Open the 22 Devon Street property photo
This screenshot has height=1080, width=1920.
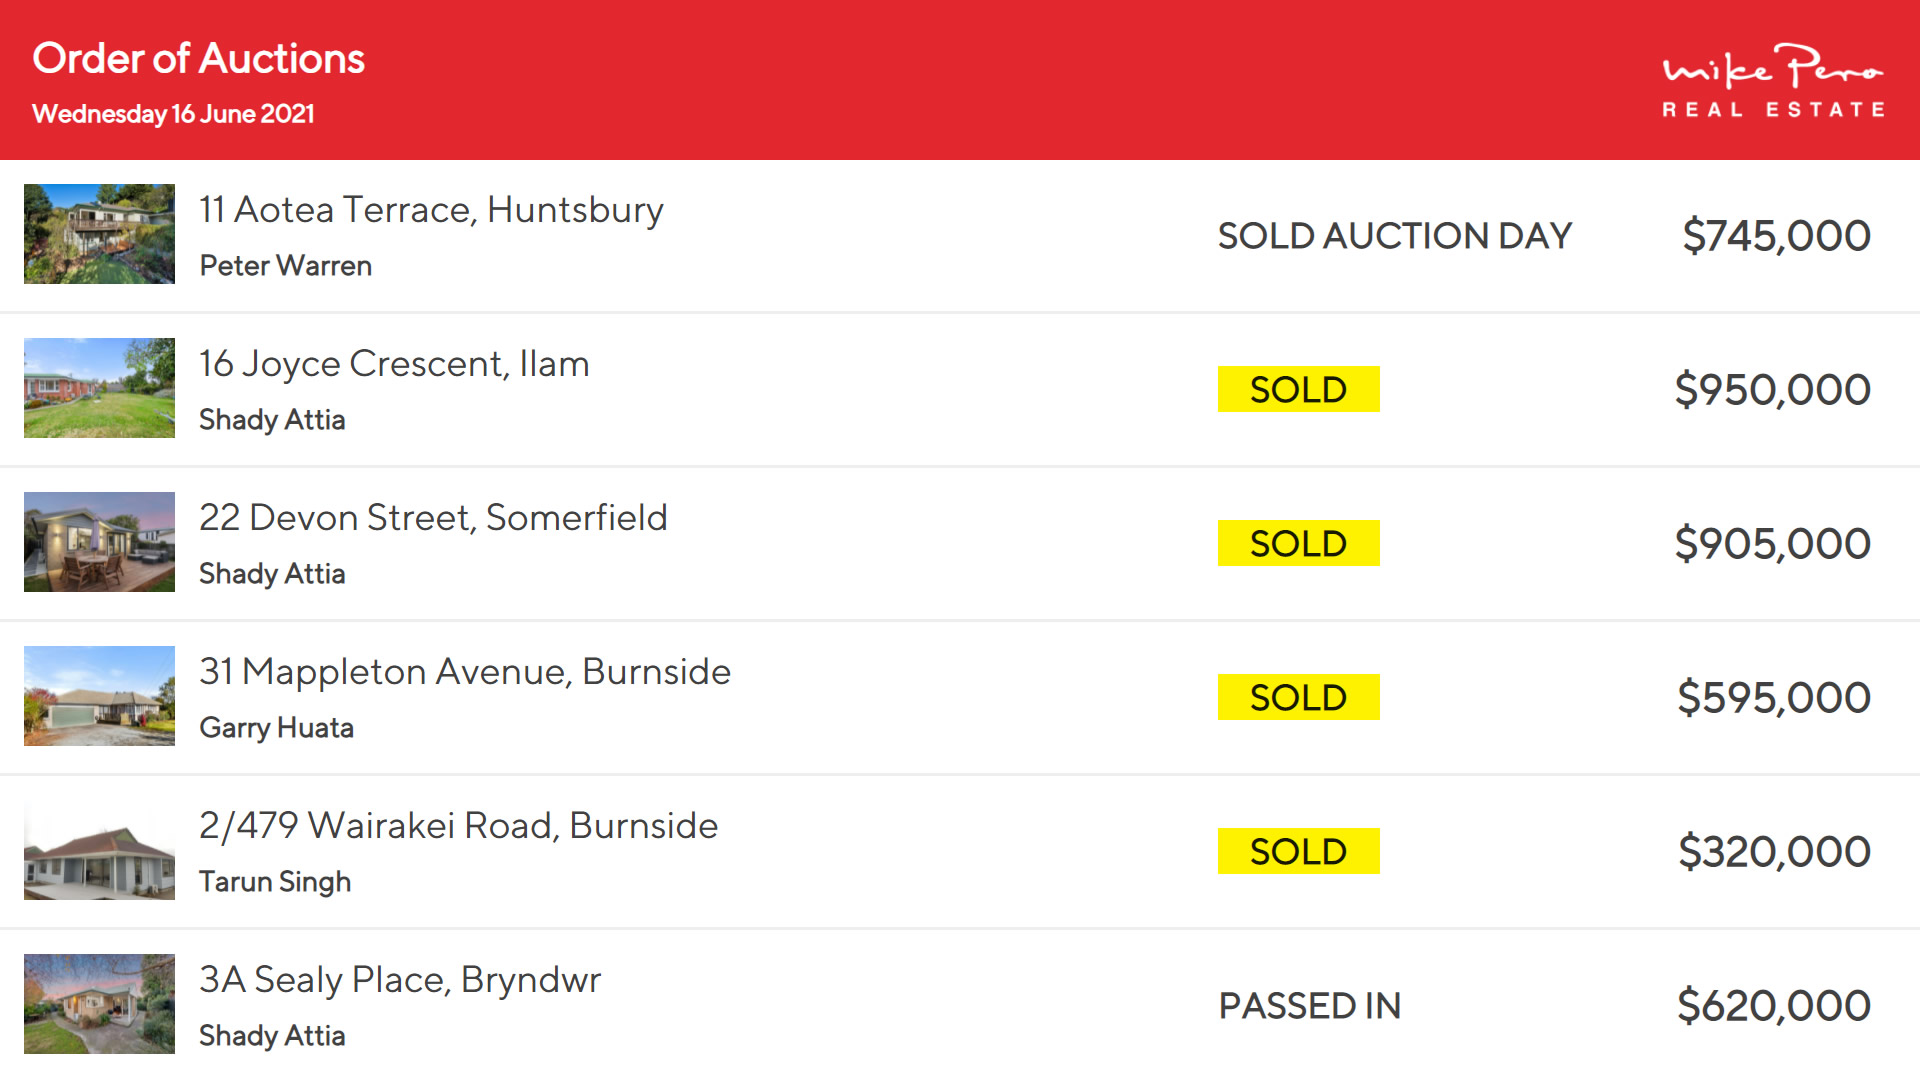(99, 542)
